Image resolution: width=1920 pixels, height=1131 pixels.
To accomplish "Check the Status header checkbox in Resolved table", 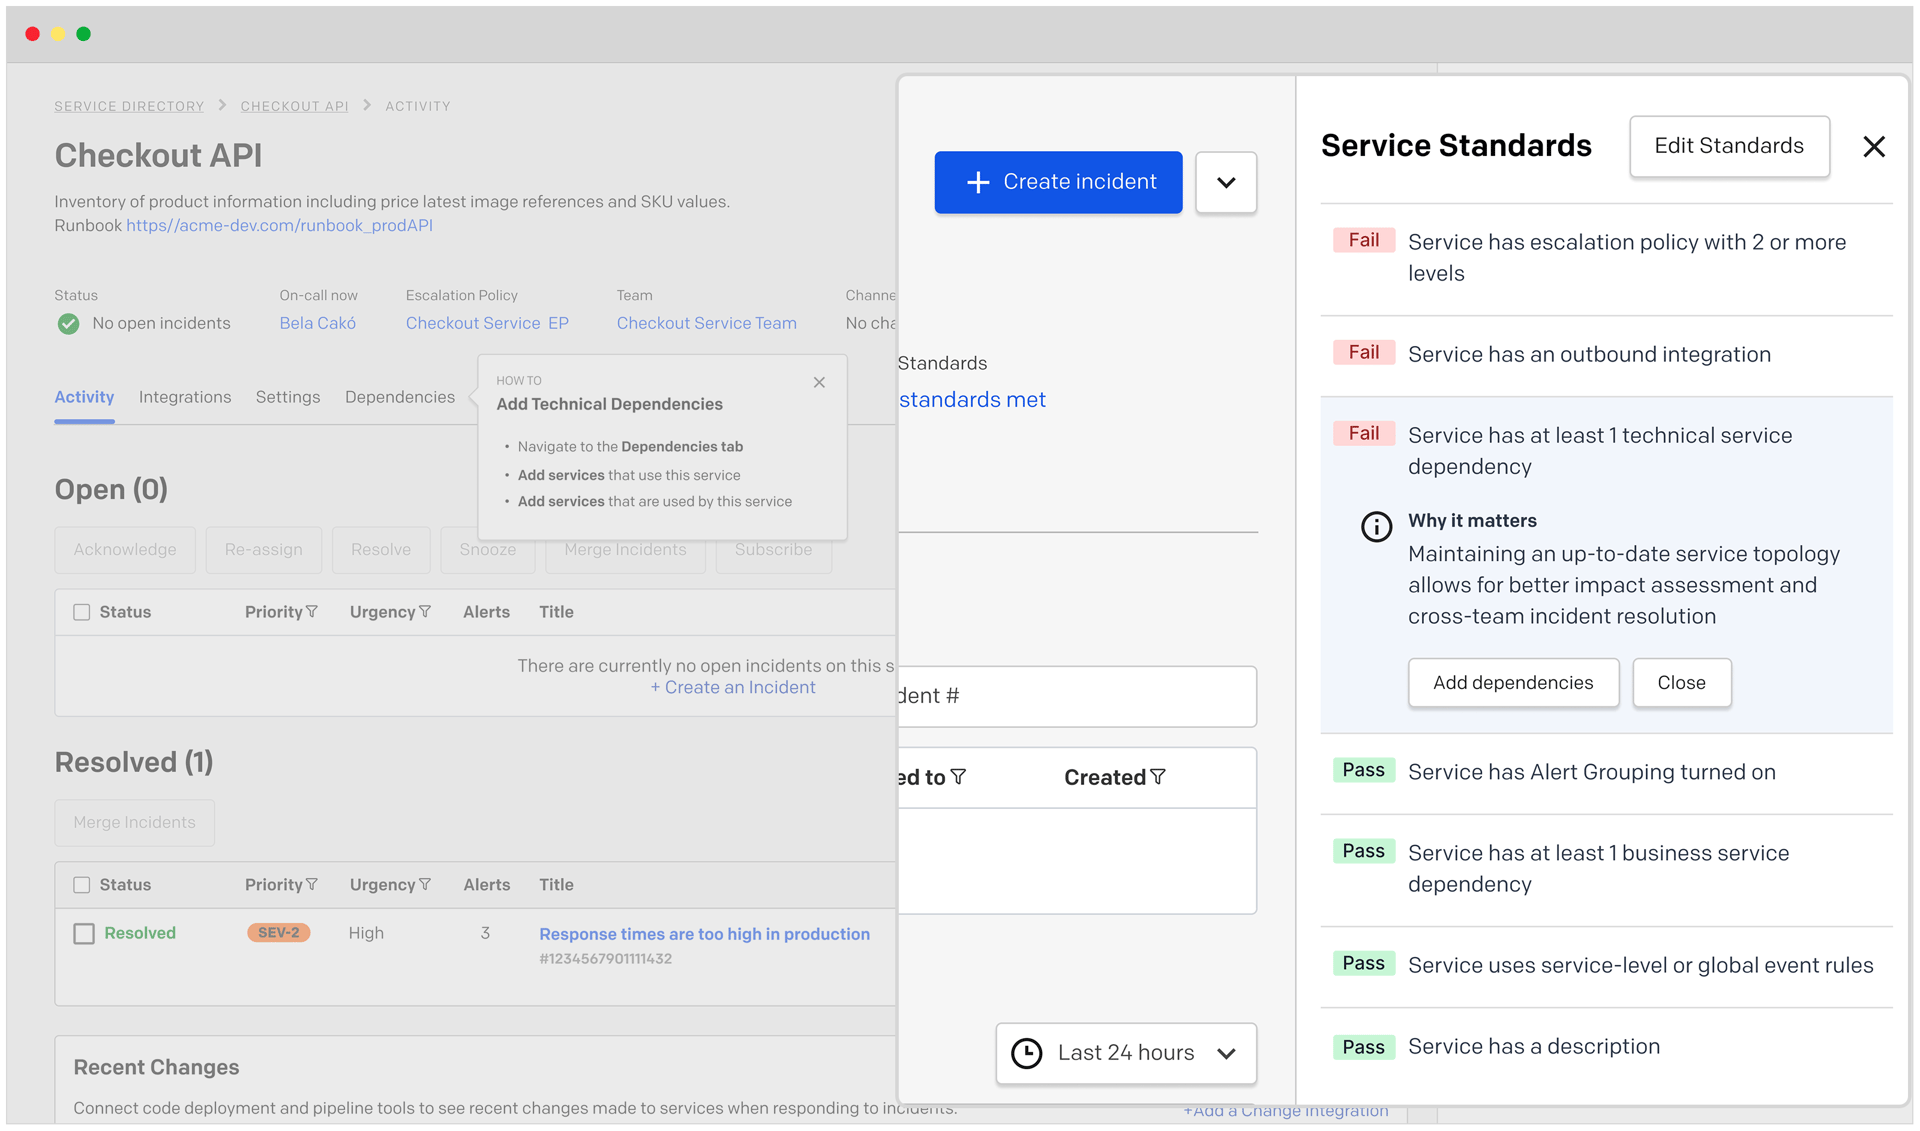I will tap(81, 884).
